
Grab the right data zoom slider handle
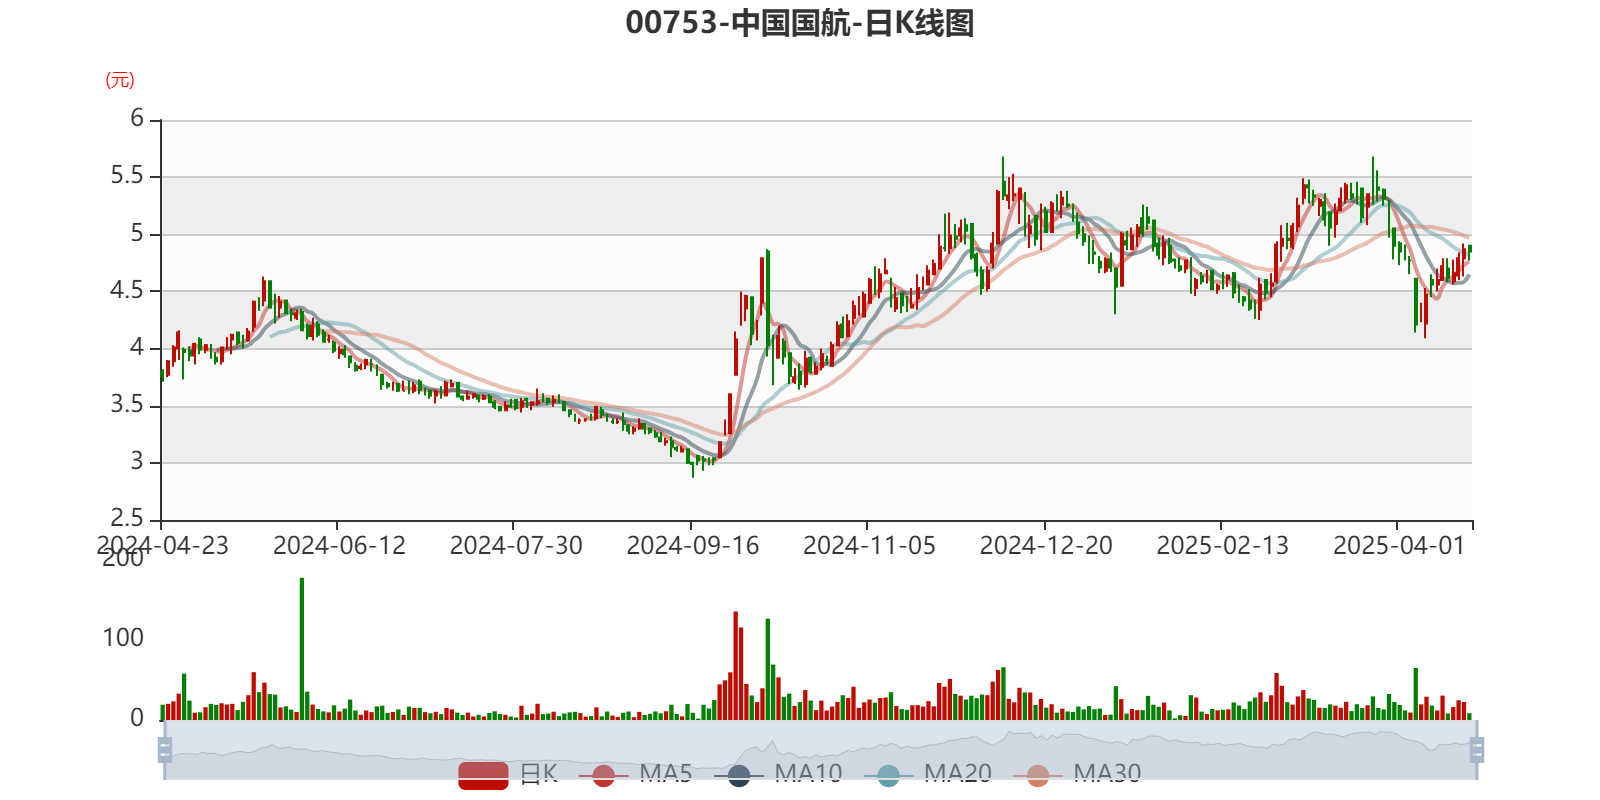pos(1476,750)
